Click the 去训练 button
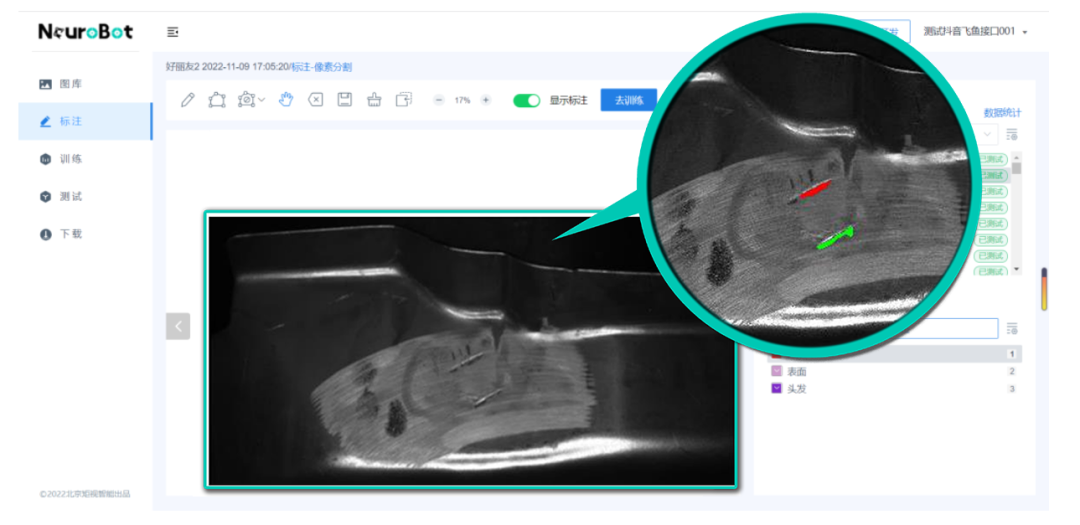This screenshot has height=525, width=1080. [629, 100]
